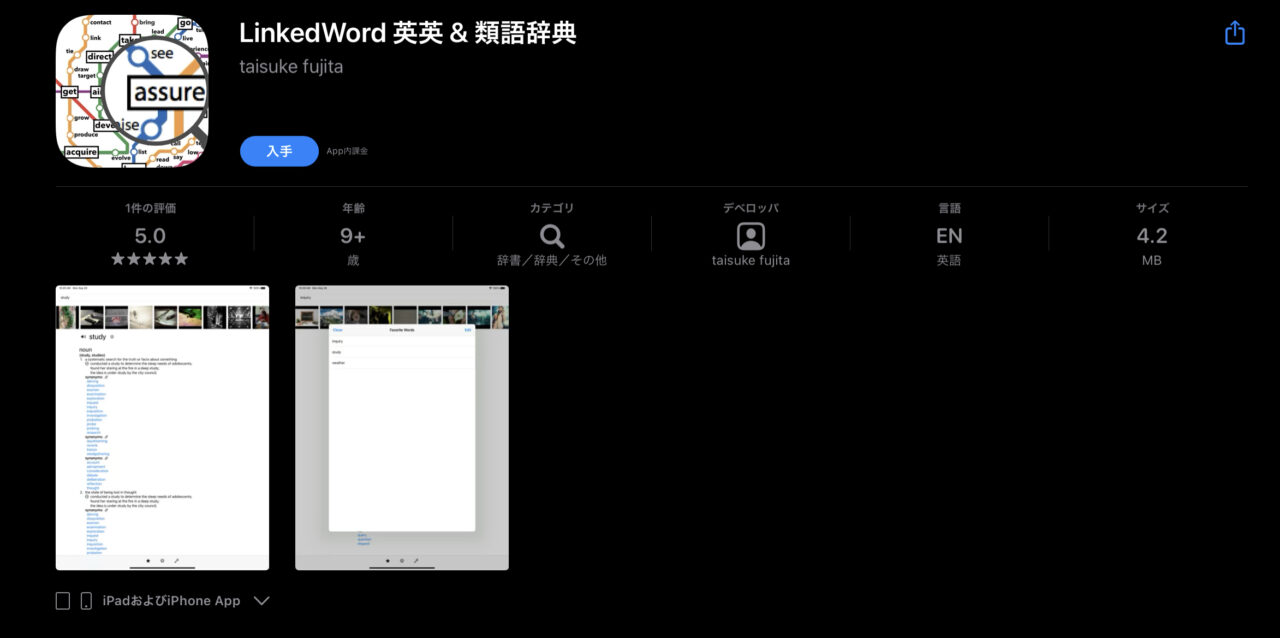Click the taisuke fujita developer name link

pos(291,66)
